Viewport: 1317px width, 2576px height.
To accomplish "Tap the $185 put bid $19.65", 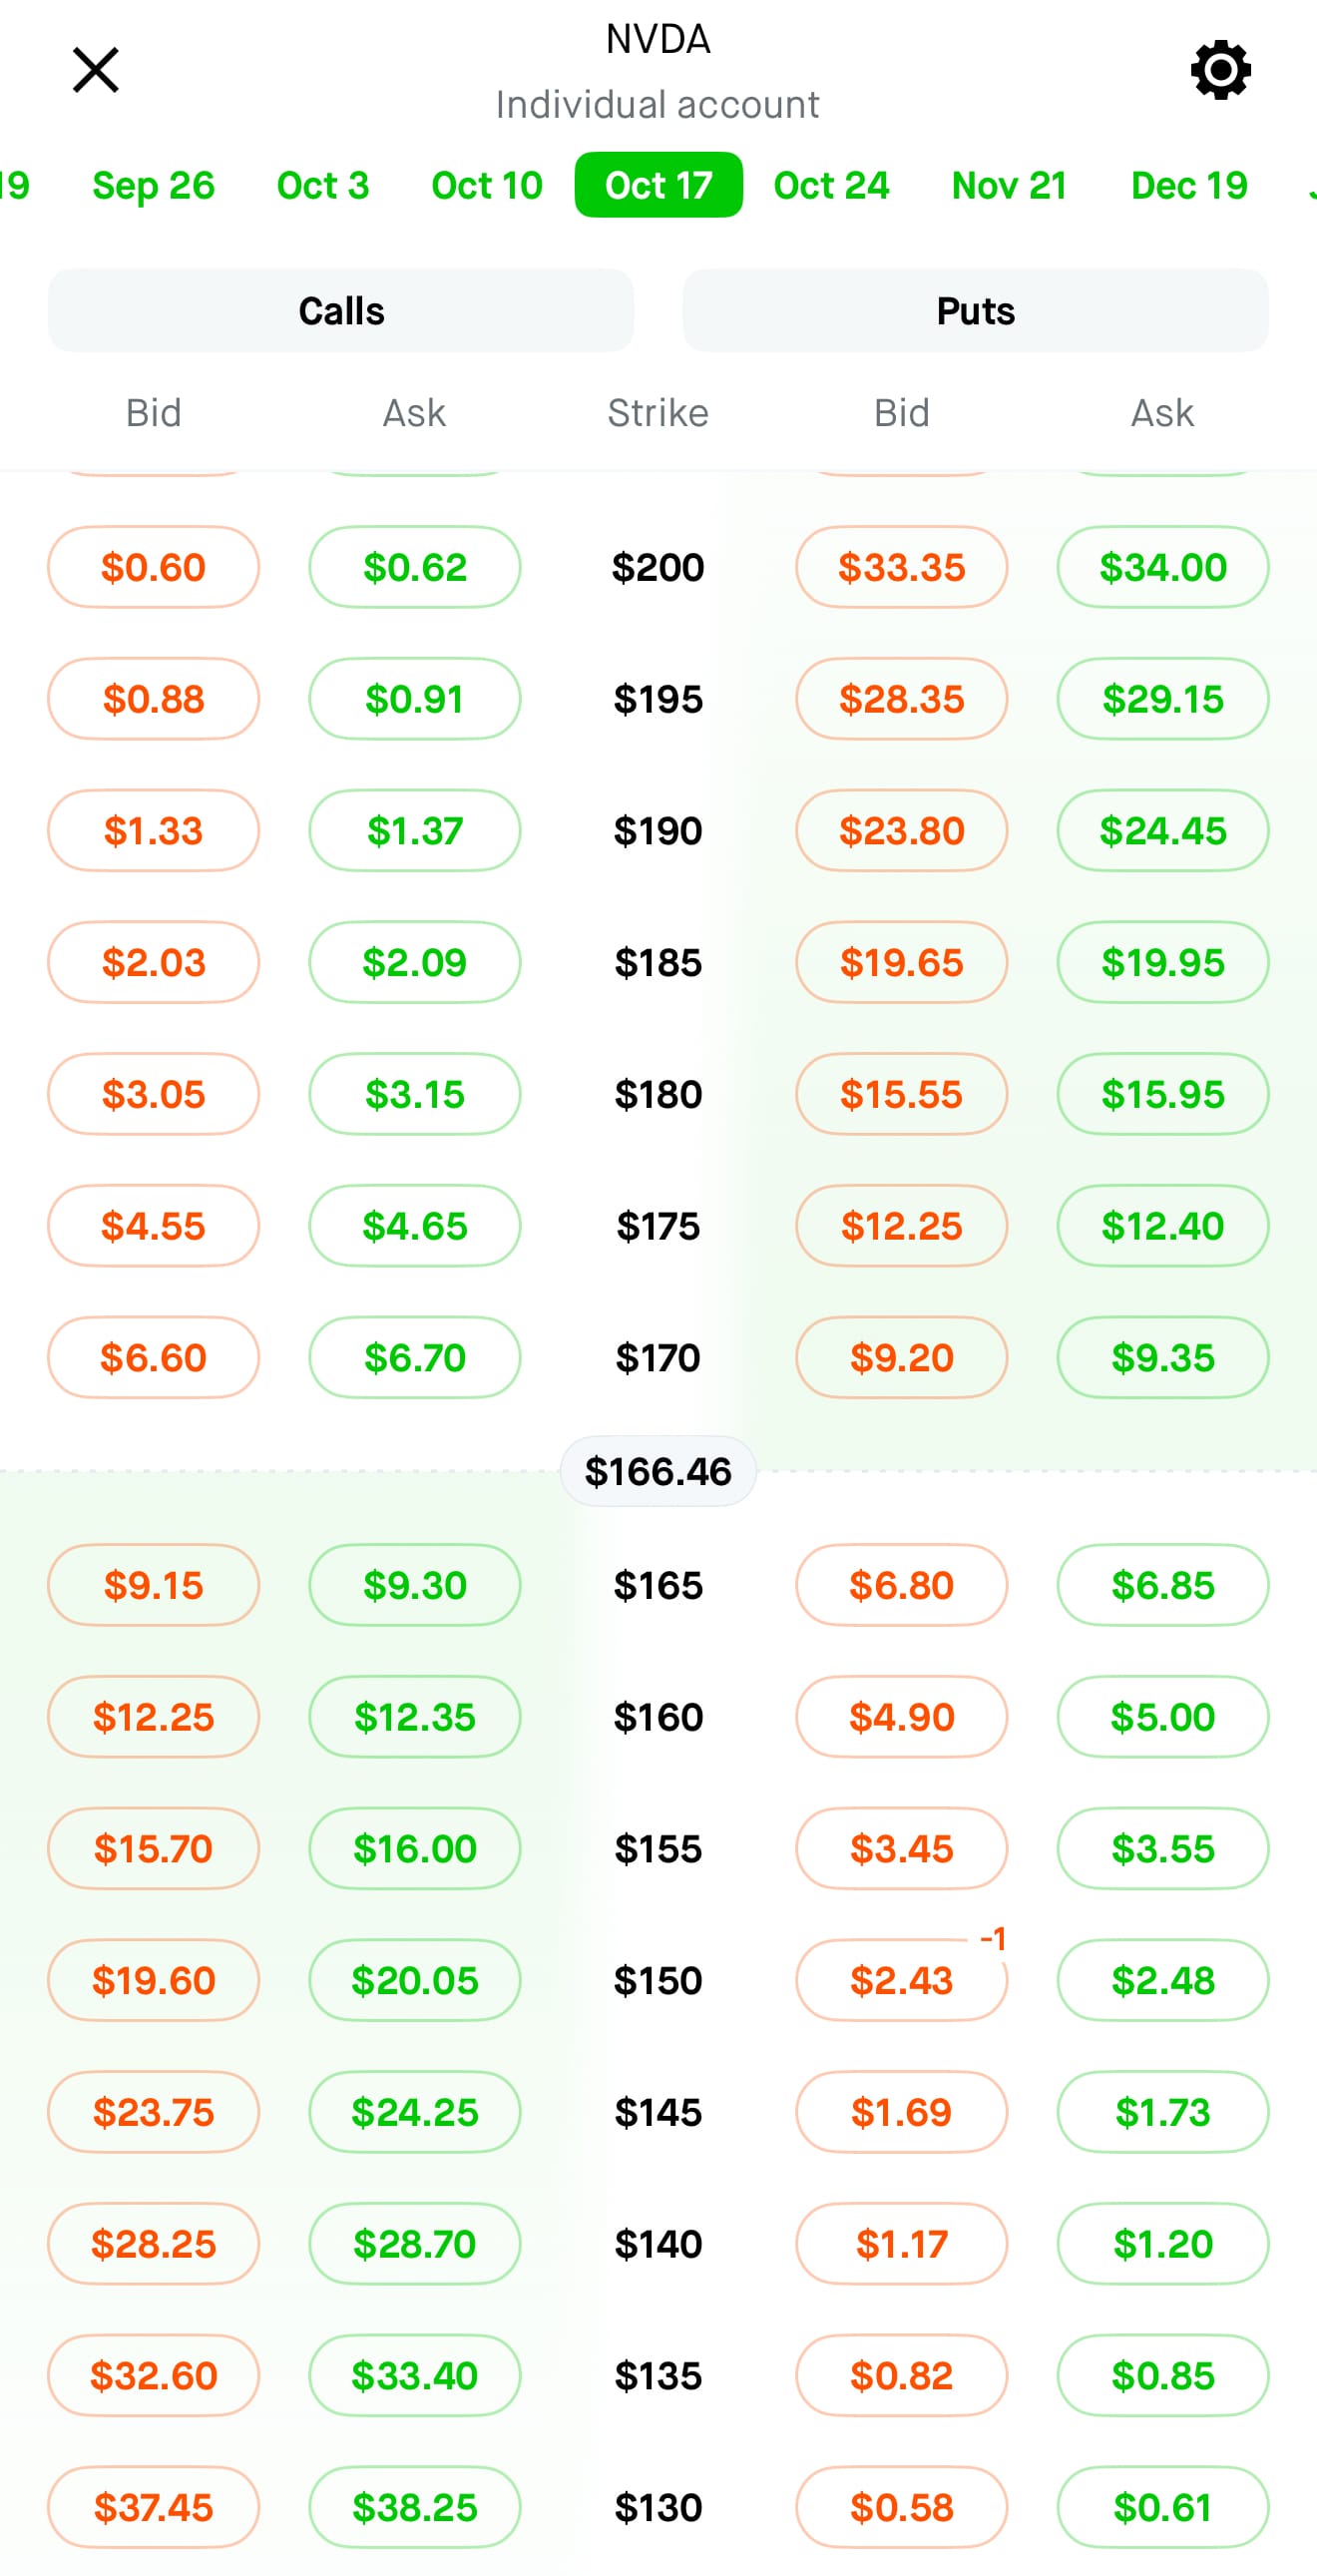I will [x=901, y=962].
